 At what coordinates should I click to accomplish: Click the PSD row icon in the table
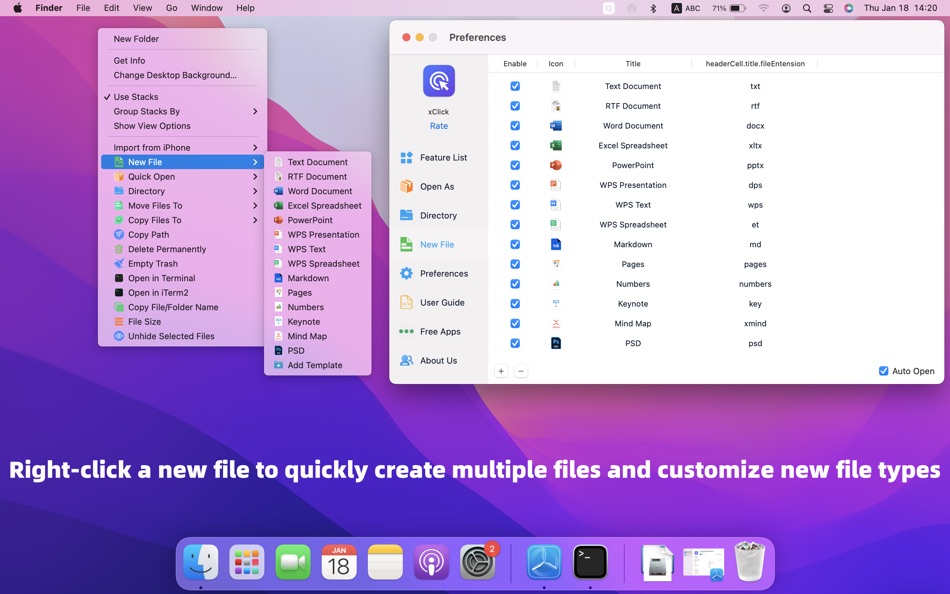(556, 343)
